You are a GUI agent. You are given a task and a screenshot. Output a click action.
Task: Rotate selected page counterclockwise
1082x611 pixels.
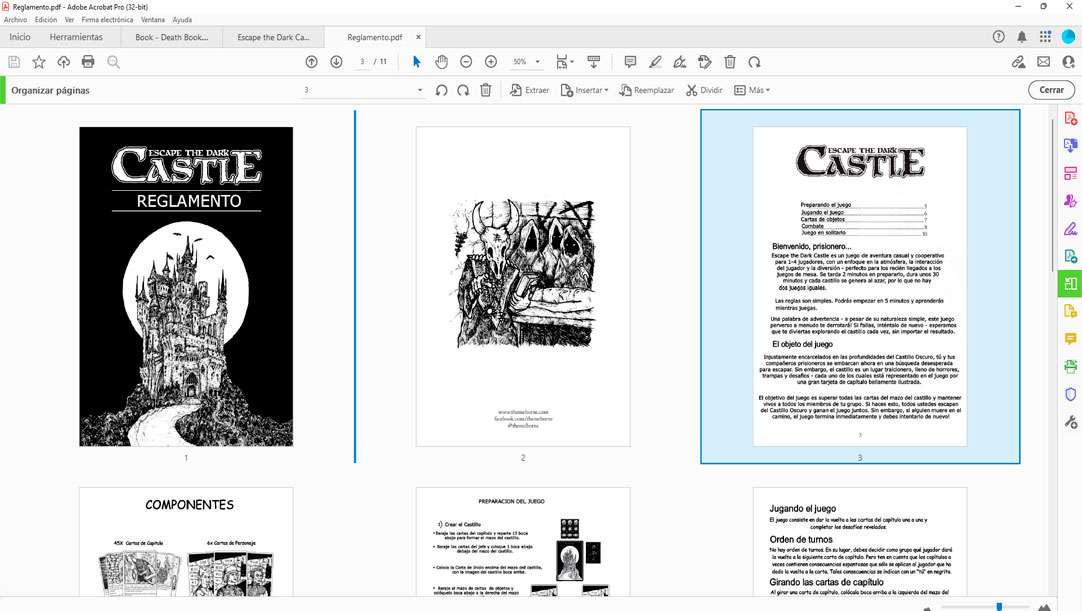point(442,90)
